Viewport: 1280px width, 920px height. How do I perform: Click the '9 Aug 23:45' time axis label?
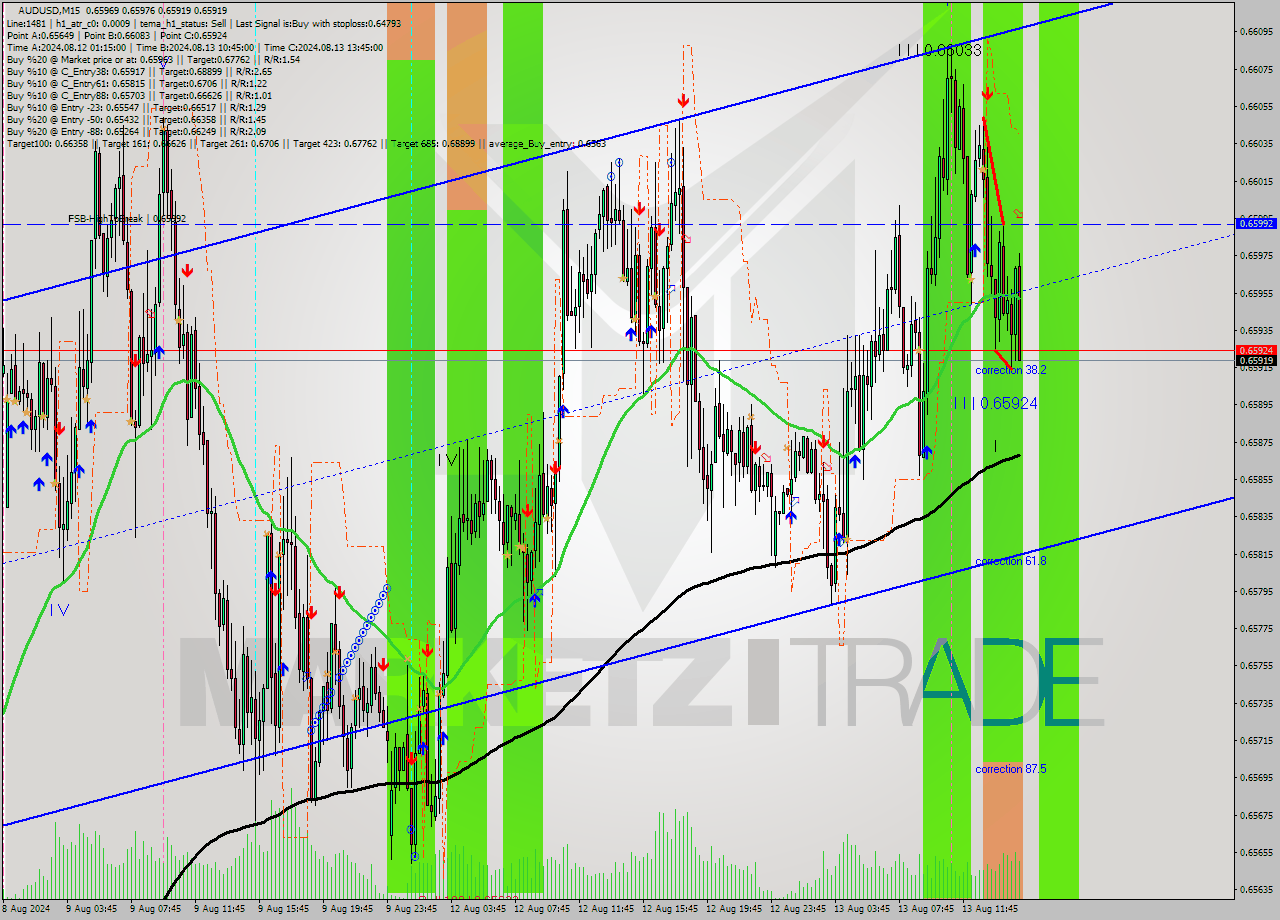coord(412,909)
